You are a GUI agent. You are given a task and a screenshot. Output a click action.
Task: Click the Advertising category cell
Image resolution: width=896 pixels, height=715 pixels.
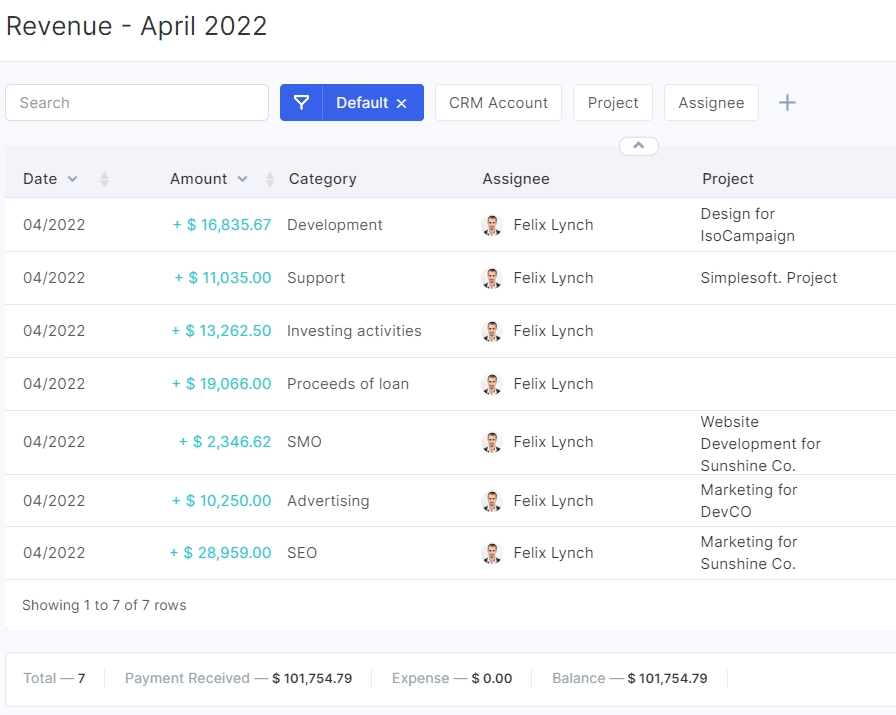click(x=328, y=501)
